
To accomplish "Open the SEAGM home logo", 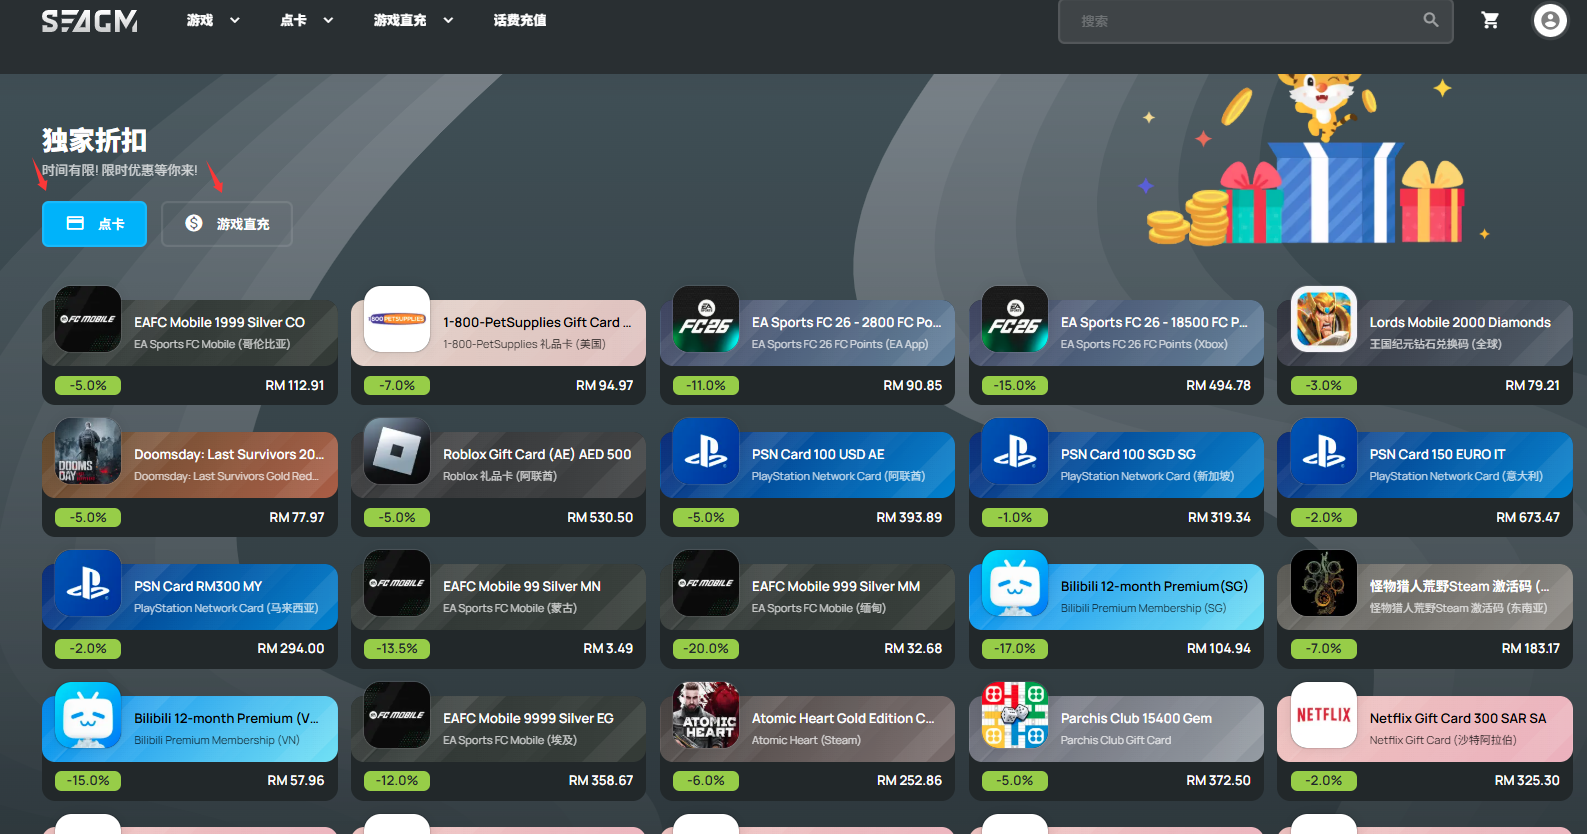I will click(90, 21).
